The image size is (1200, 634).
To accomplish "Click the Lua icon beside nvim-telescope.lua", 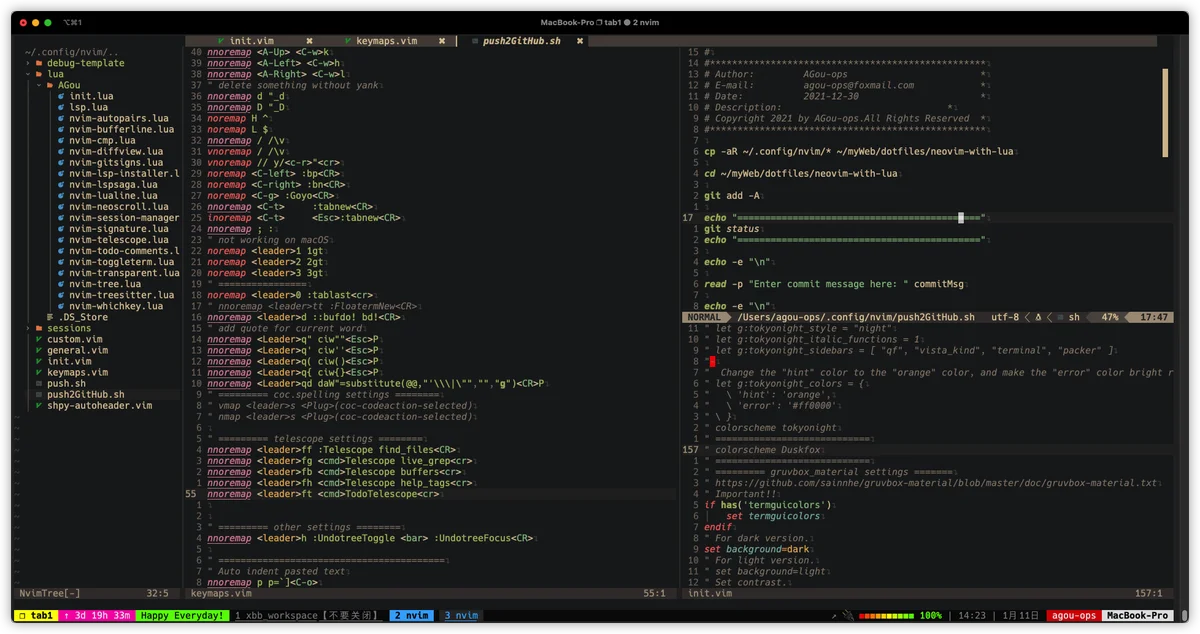I will tap(61, 240).
